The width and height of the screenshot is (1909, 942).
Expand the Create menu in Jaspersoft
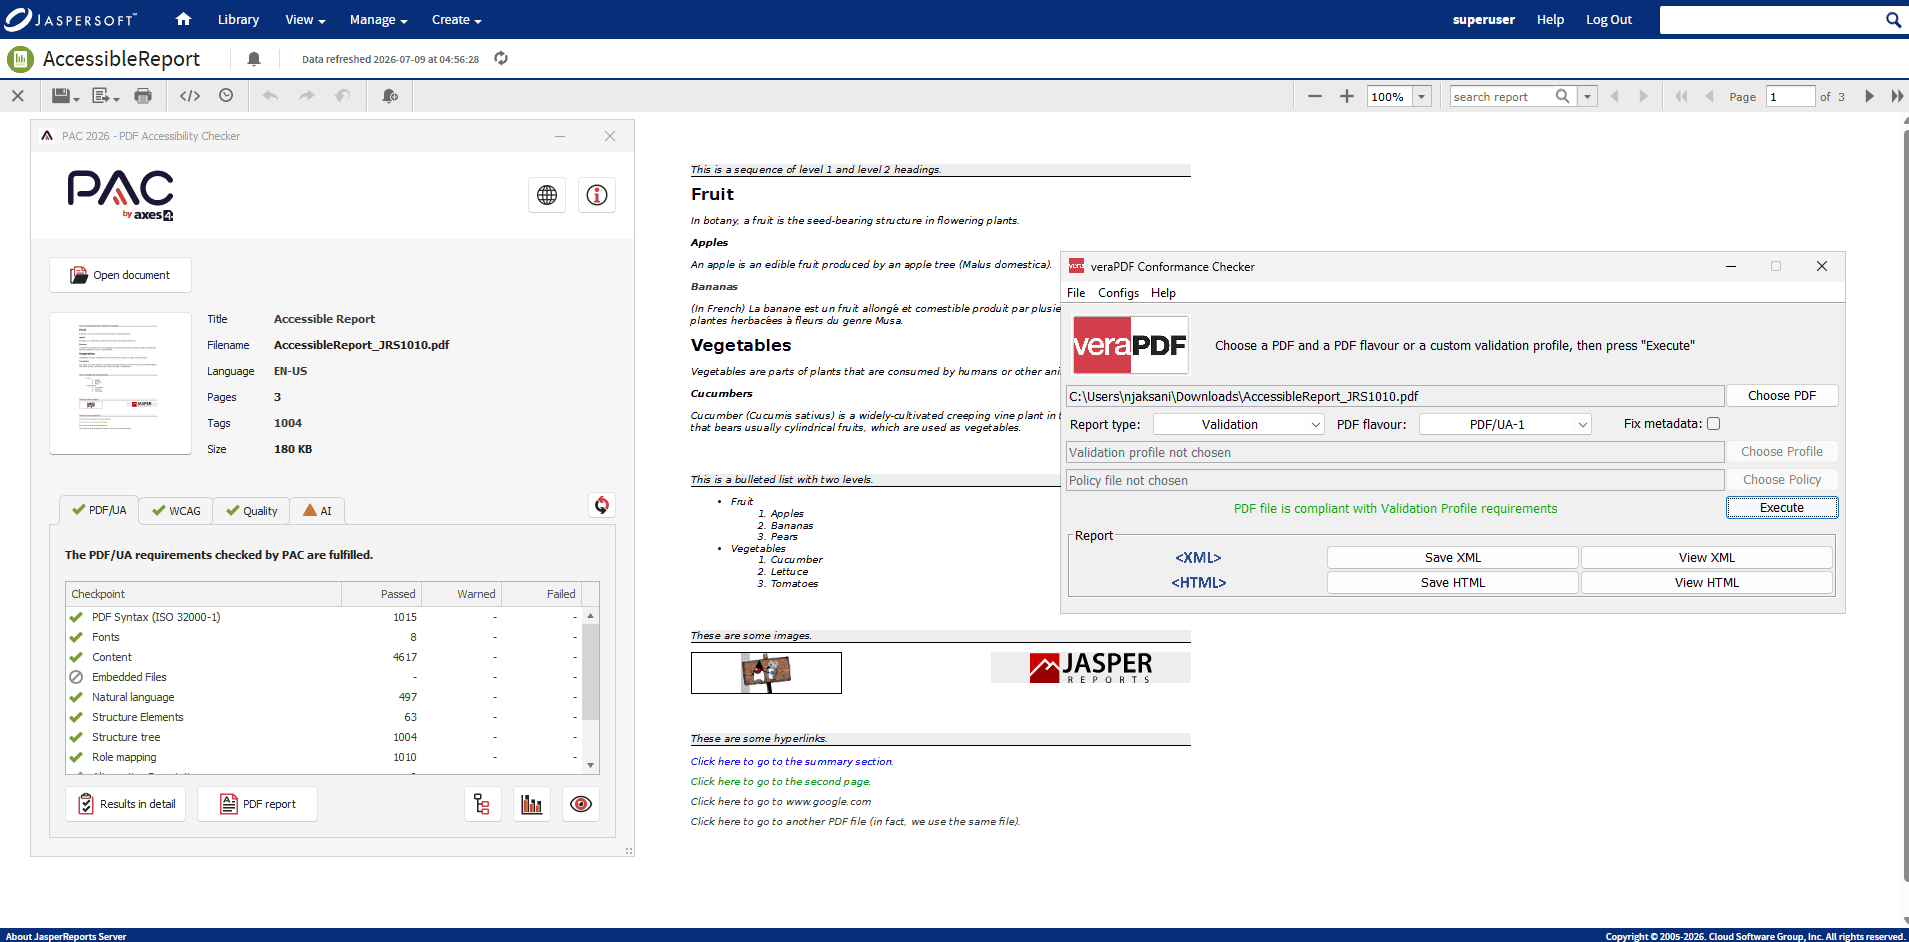click(x=456, y=19)
